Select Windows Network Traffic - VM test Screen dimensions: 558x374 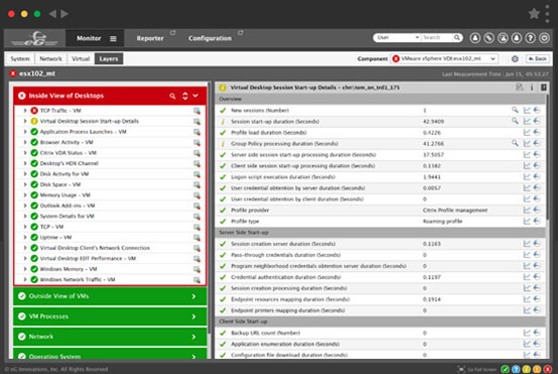(x=77, y=280)
